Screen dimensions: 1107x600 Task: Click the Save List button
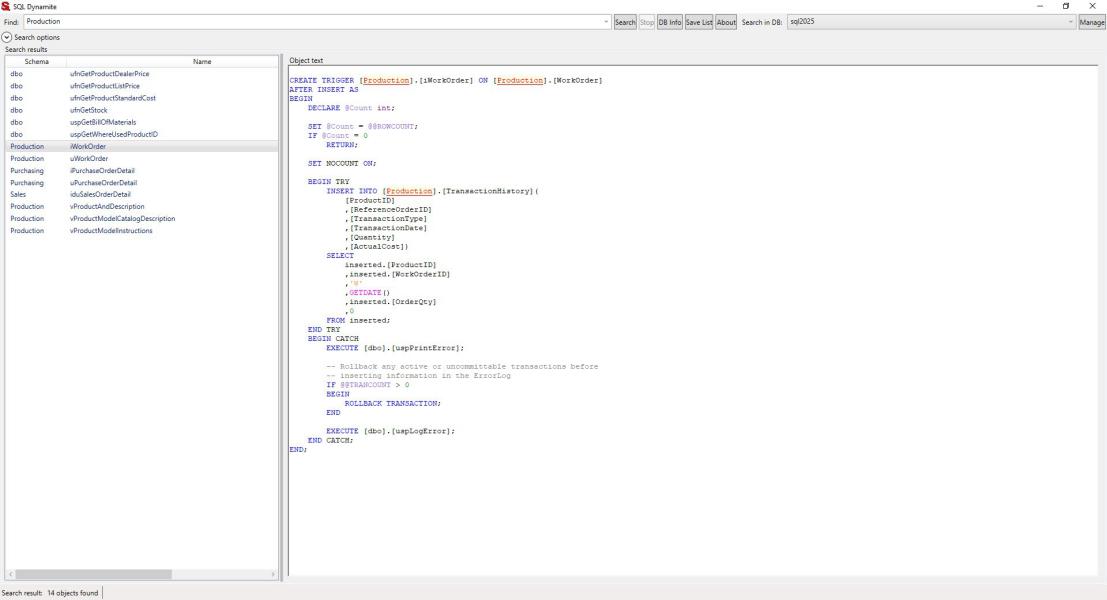tap(698, 21)
